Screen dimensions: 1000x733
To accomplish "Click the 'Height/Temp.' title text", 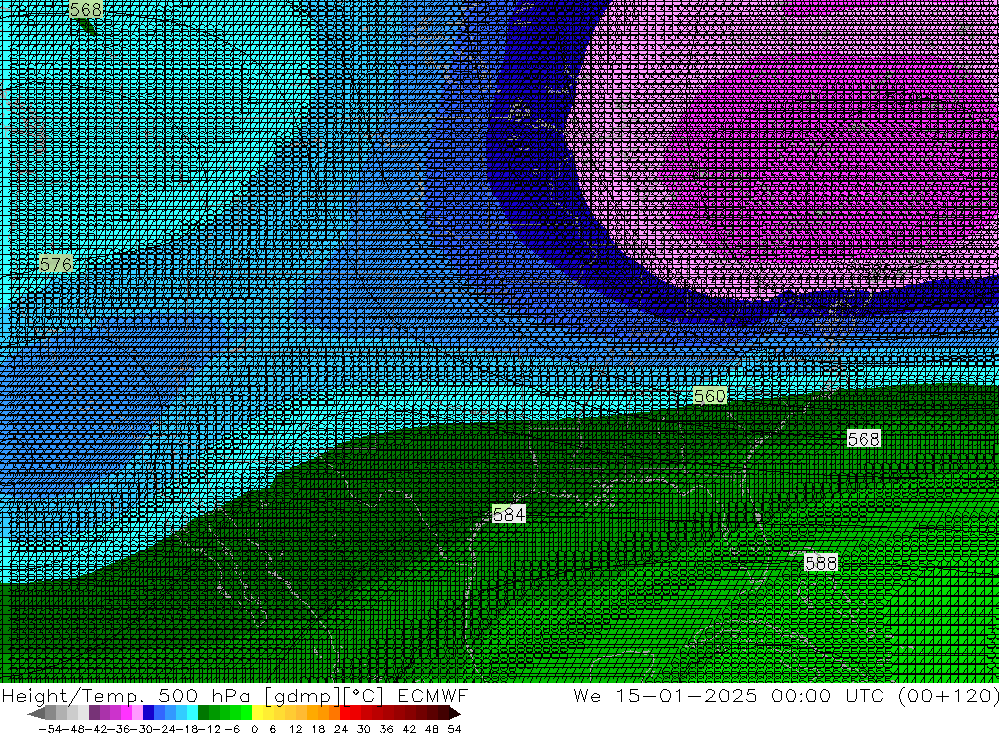I will click(x=72, y=696).
